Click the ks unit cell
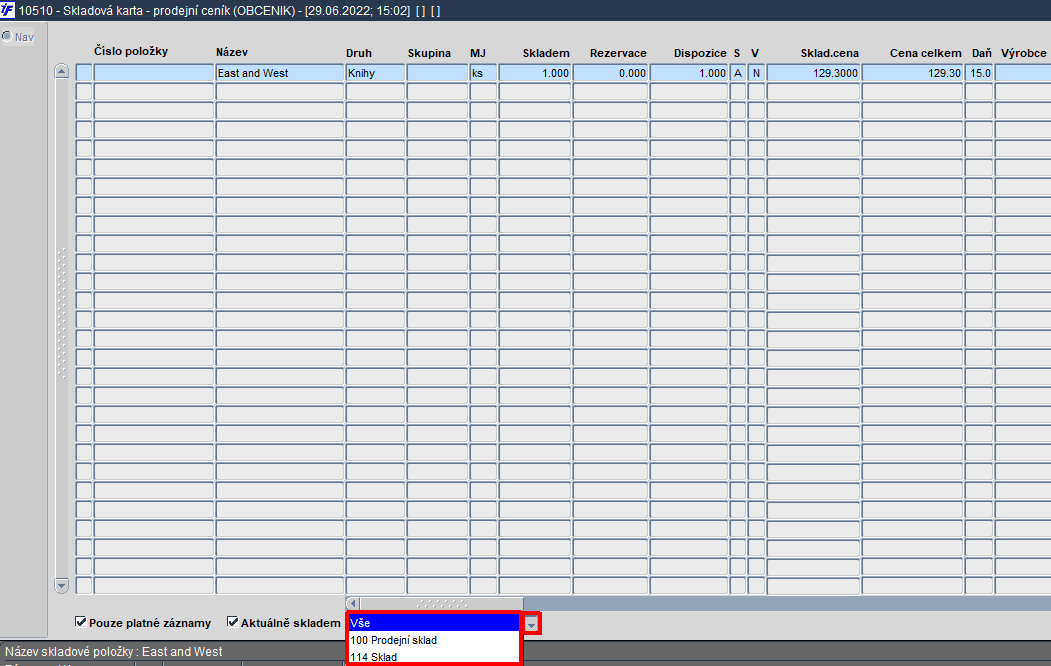 [x=483, y=73]
